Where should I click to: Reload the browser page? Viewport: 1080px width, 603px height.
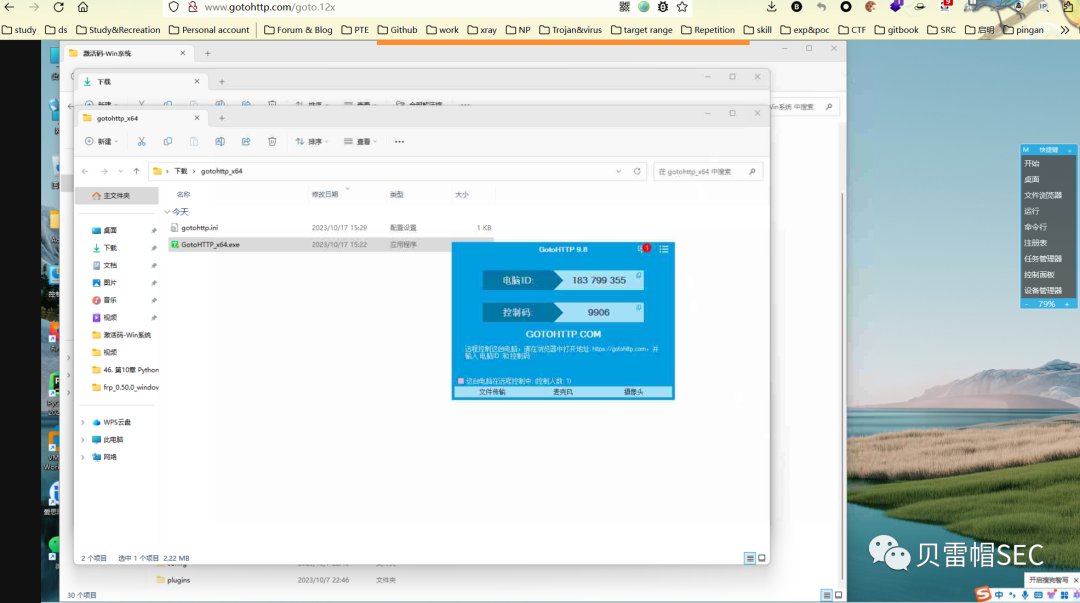[59, 7]
